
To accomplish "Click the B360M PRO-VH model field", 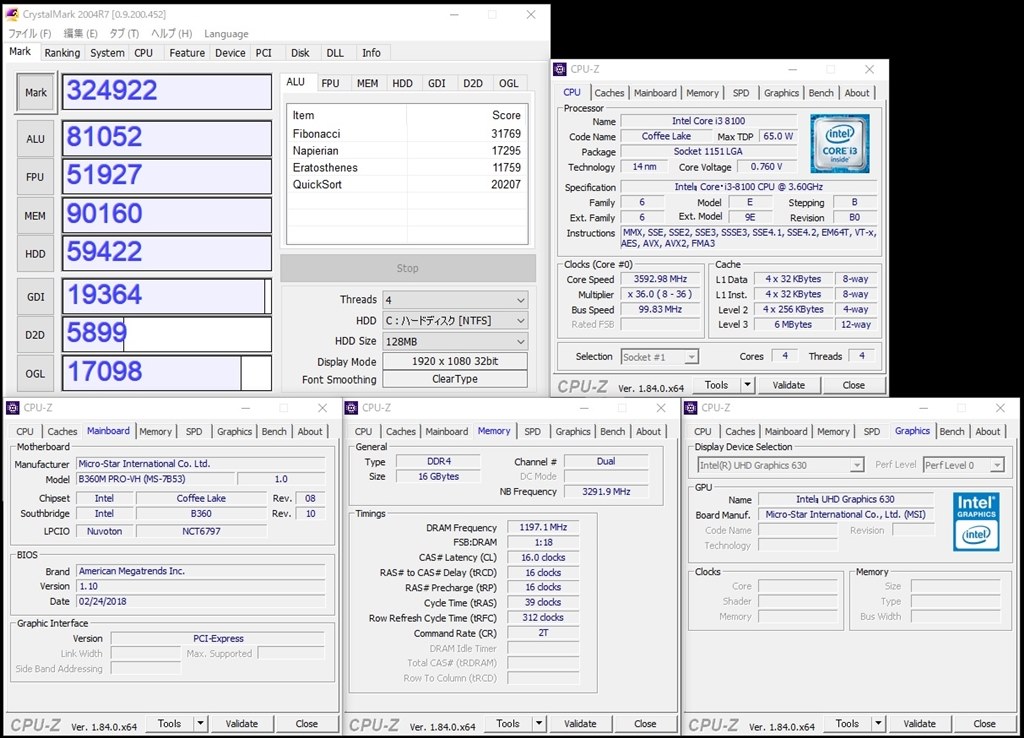I will (x=154, y=479).
